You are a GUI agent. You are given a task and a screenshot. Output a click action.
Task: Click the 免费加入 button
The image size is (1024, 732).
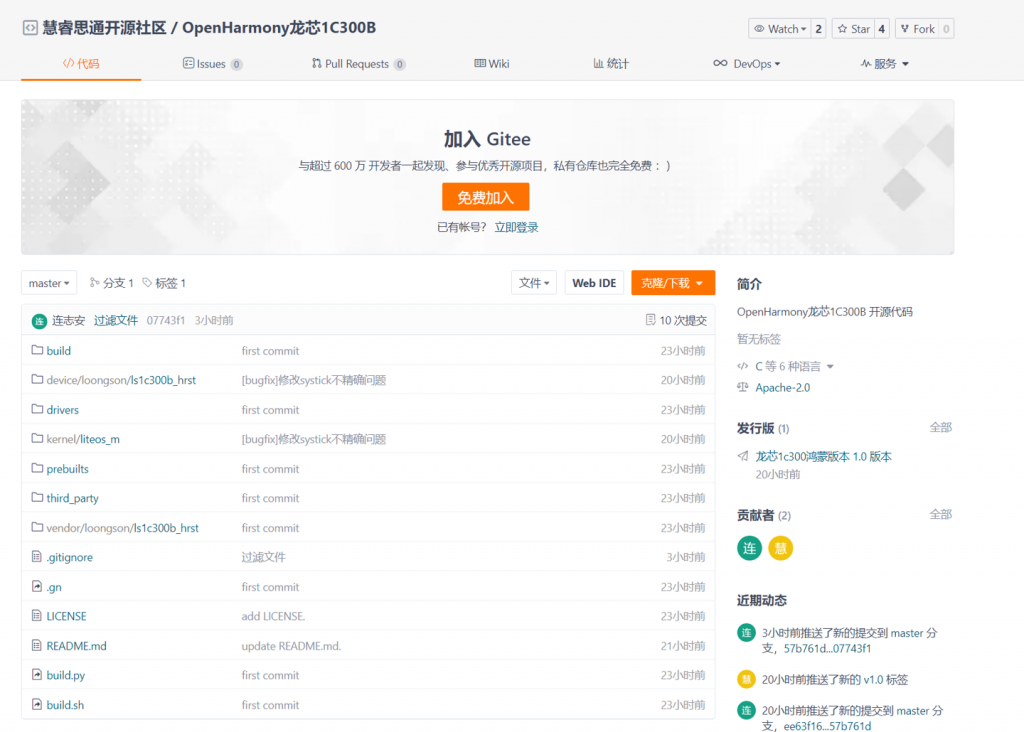[x=485, y=197]
